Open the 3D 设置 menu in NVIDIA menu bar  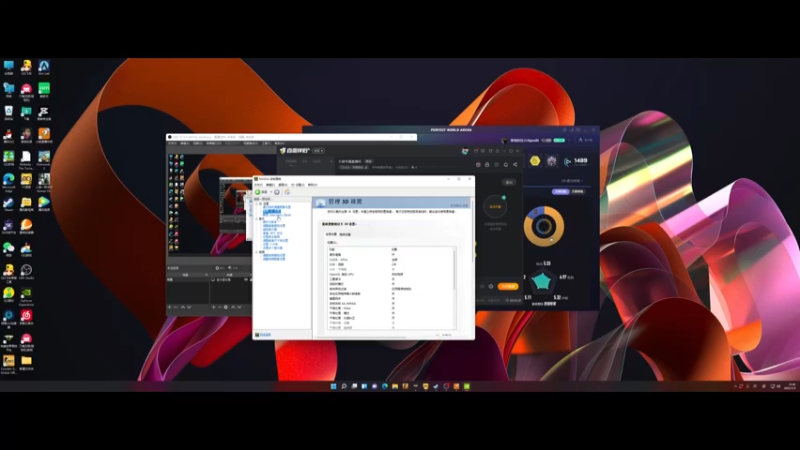coord(297,185)
